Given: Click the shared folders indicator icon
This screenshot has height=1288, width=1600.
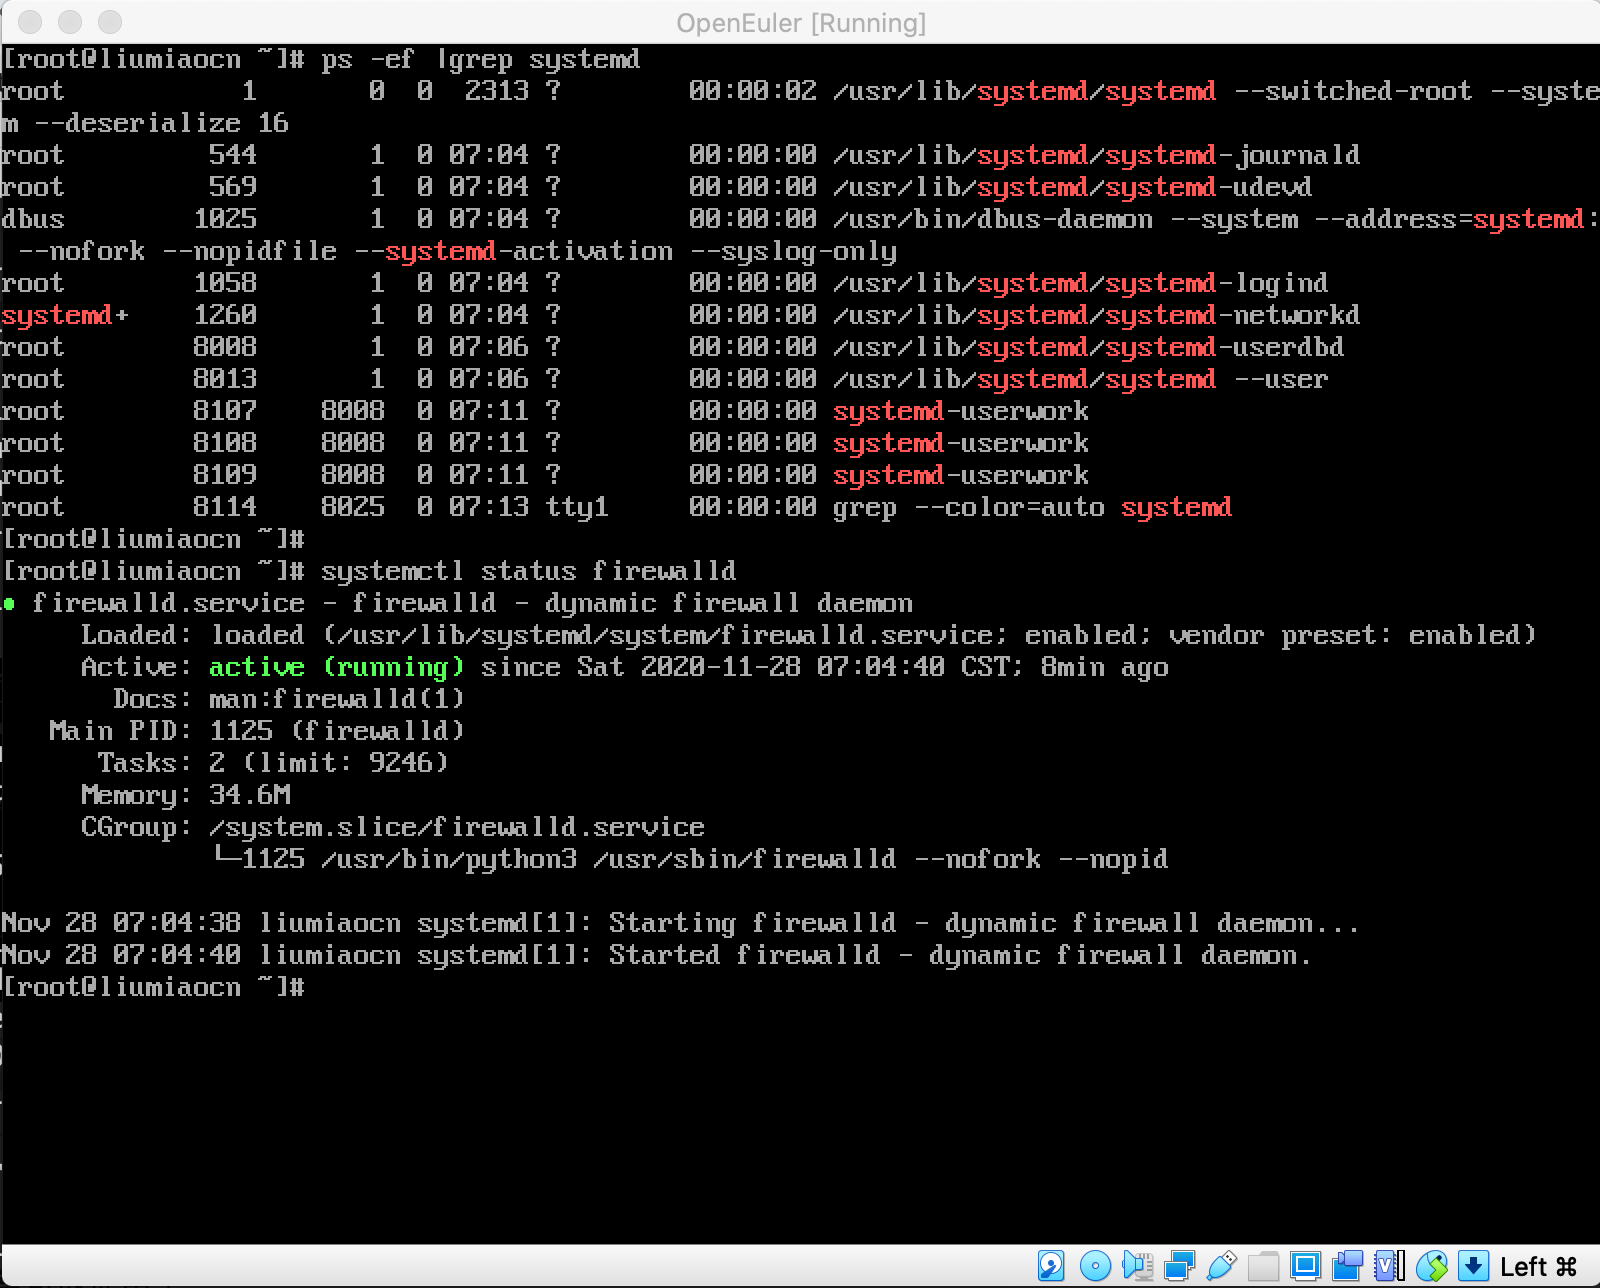Looking at the screenshot, I should (1263, 1266).
